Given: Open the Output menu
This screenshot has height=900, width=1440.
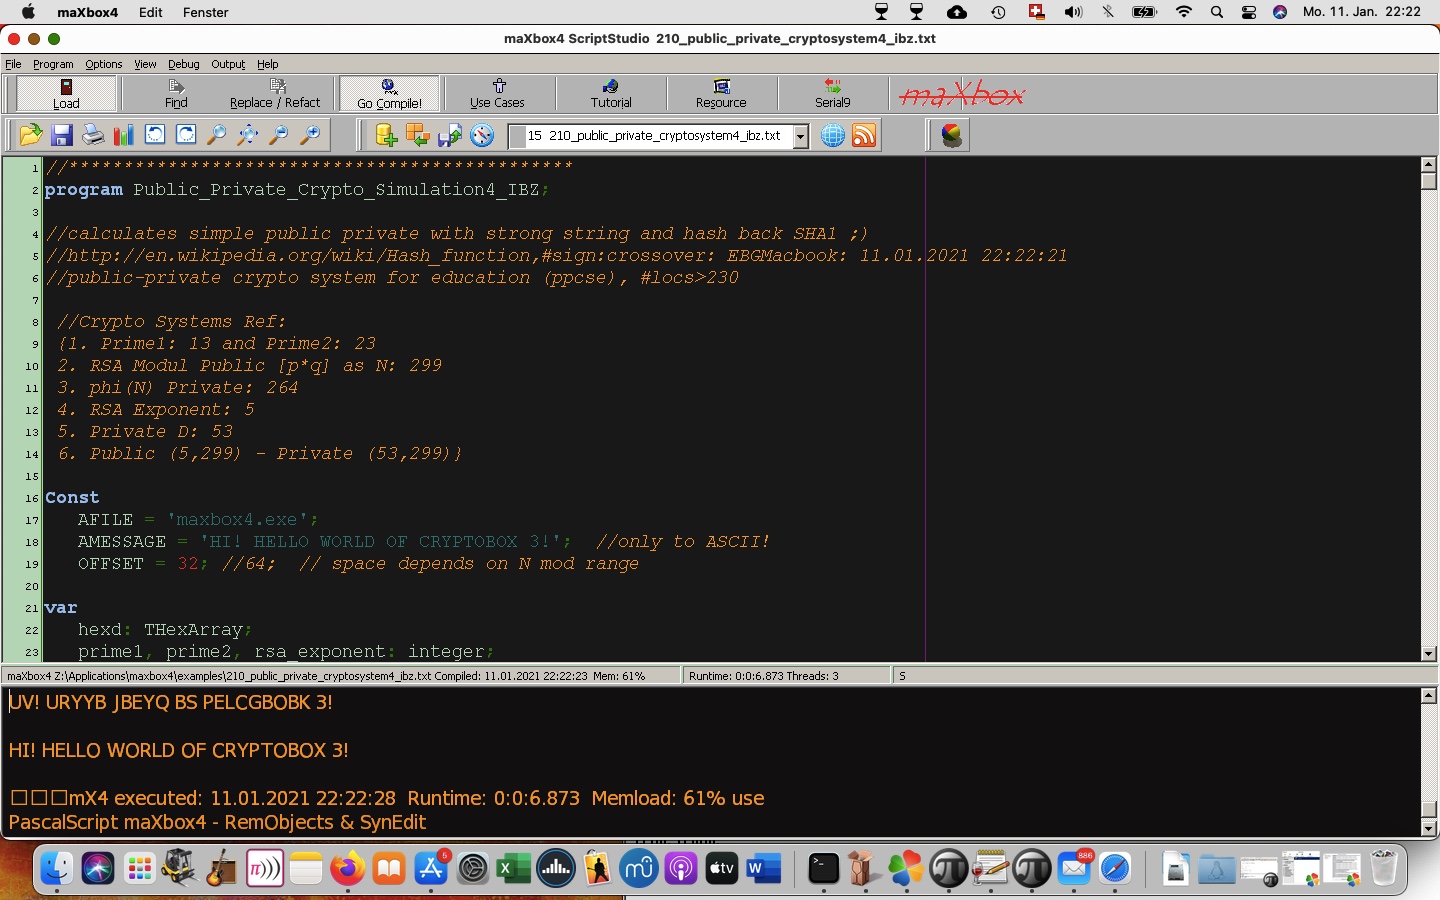Looking at the screenshot, I should pos(228,64).
